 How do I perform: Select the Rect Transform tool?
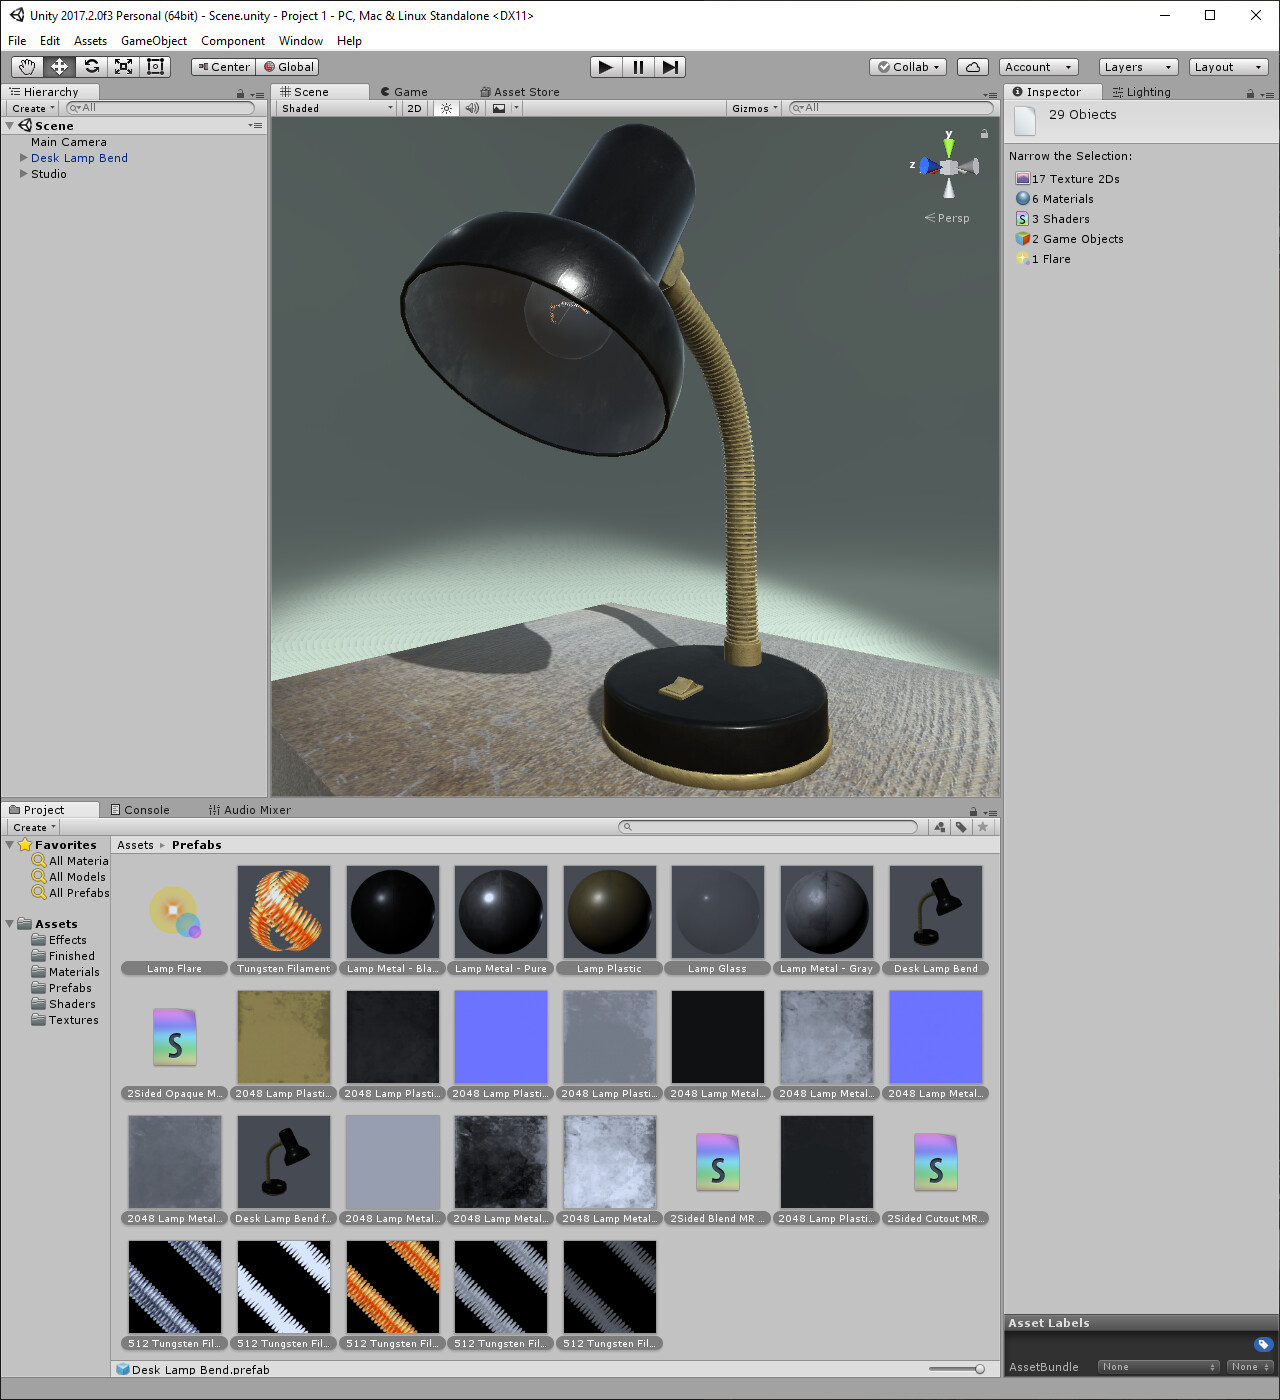(x=155, y=66)
